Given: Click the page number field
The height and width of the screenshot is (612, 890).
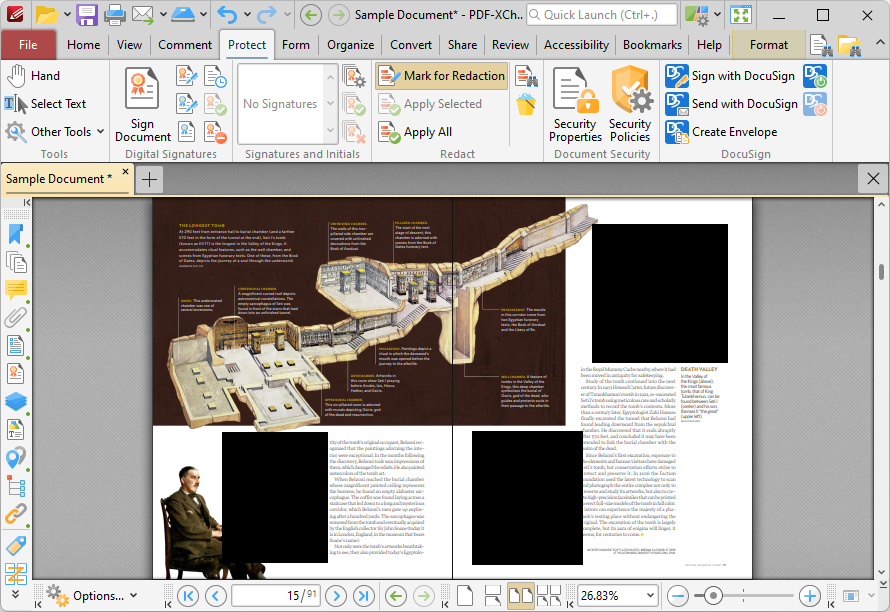Looking at the screenshot, I should pyautogui.click(x=276, y=596).
